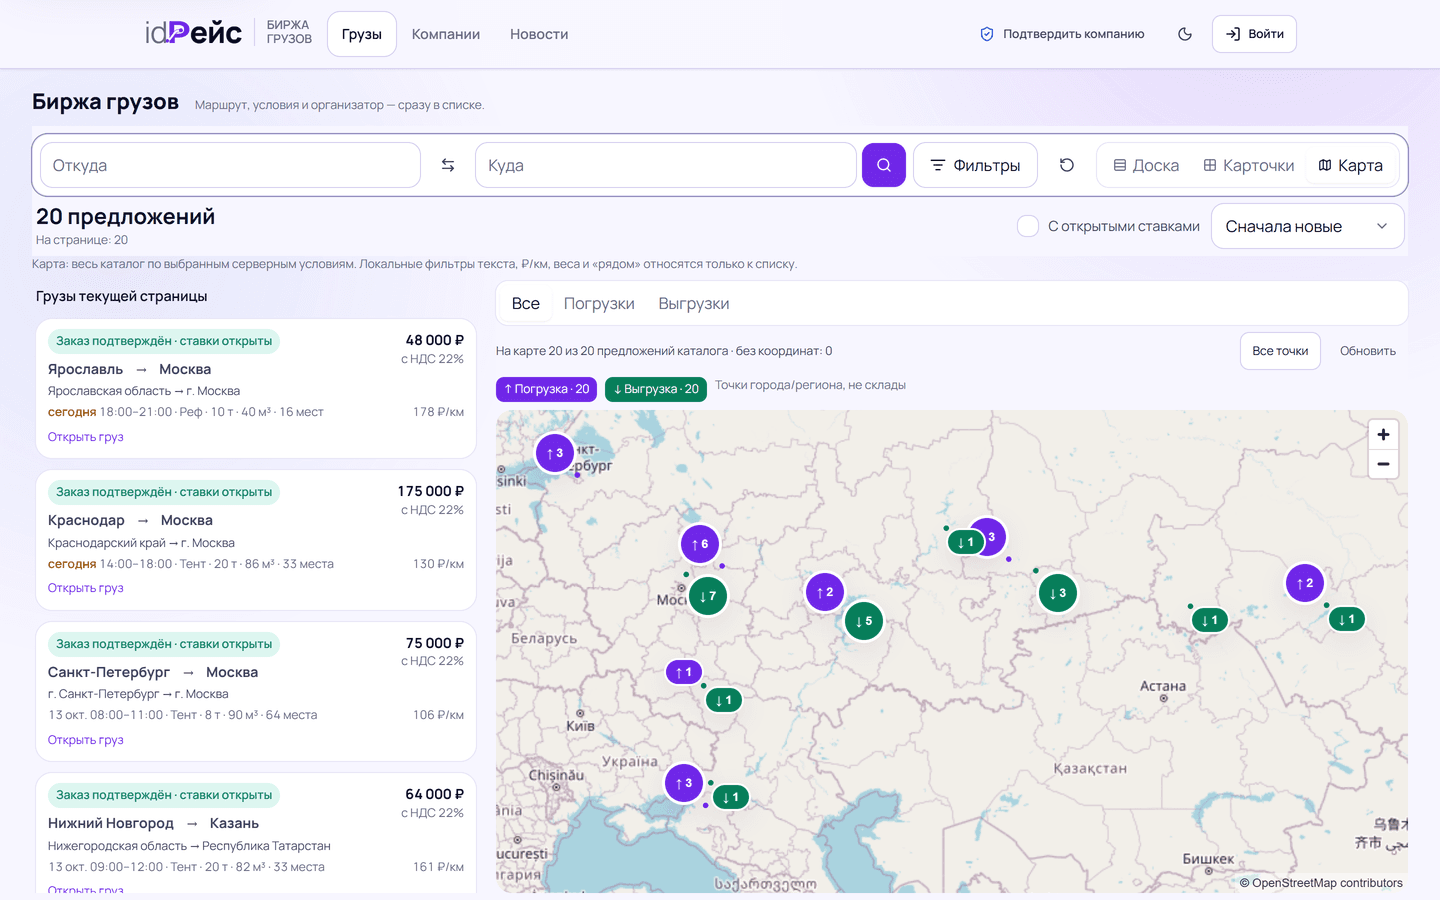Click the purple ↑2 cluster left of ↓5
1440x900 pixels.
coord(825,592)
